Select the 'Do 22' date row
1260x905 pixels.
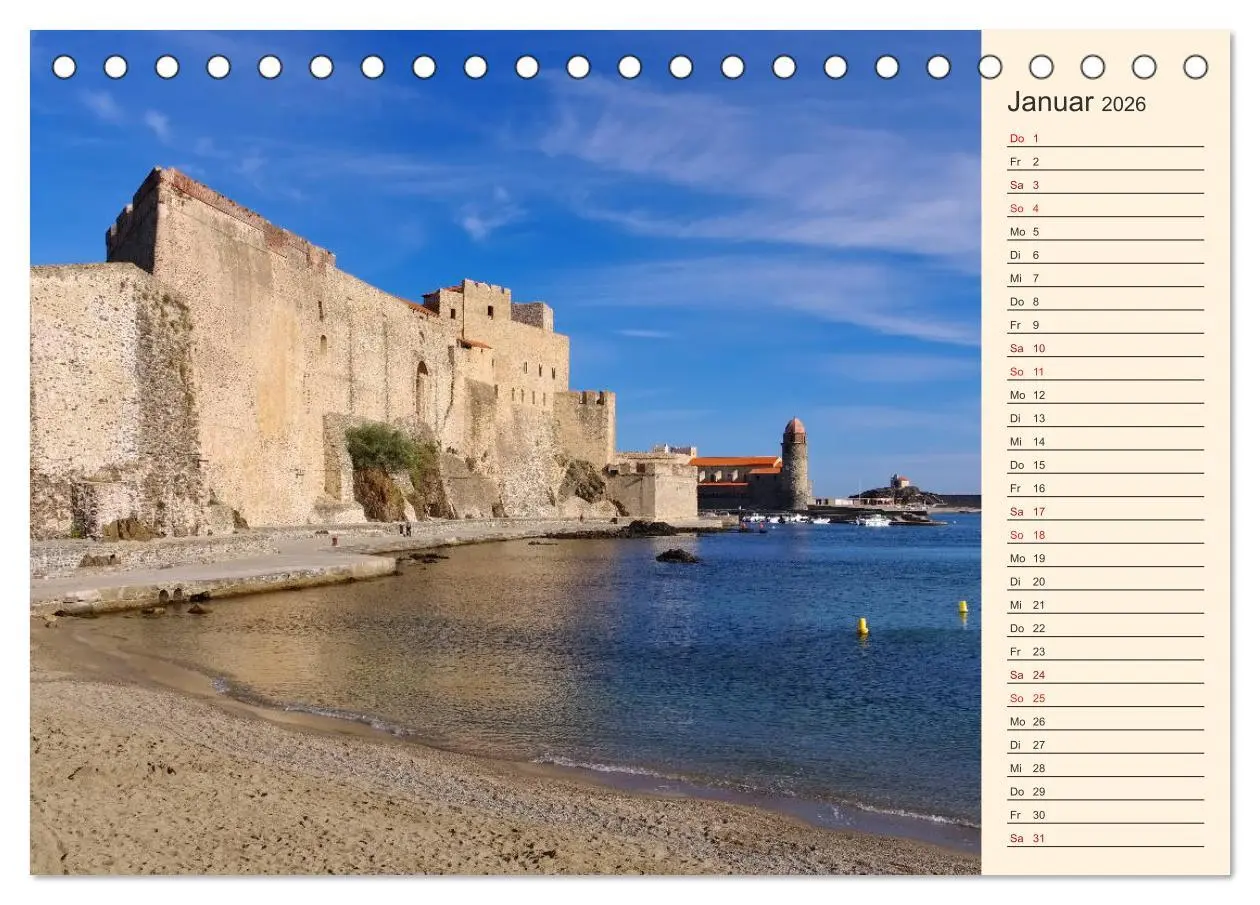1105,628
